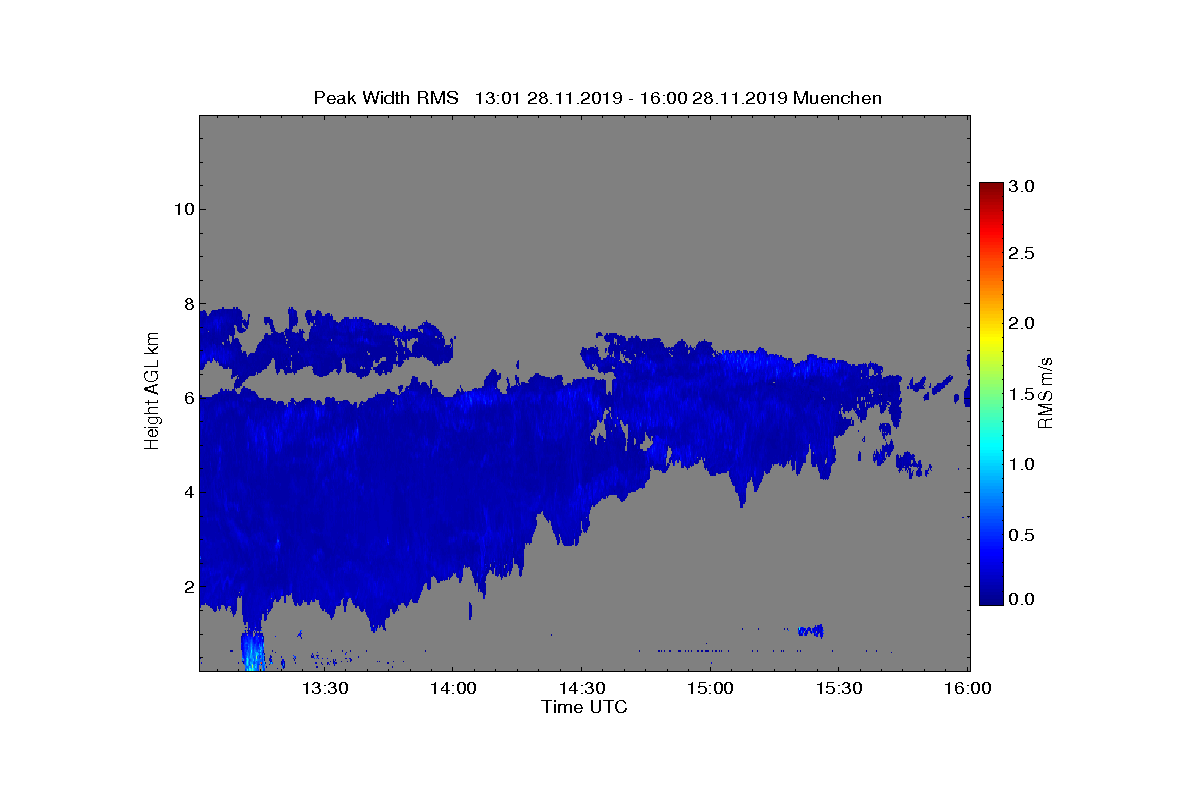Click the y-axis tick label "10"

[182, 209]
